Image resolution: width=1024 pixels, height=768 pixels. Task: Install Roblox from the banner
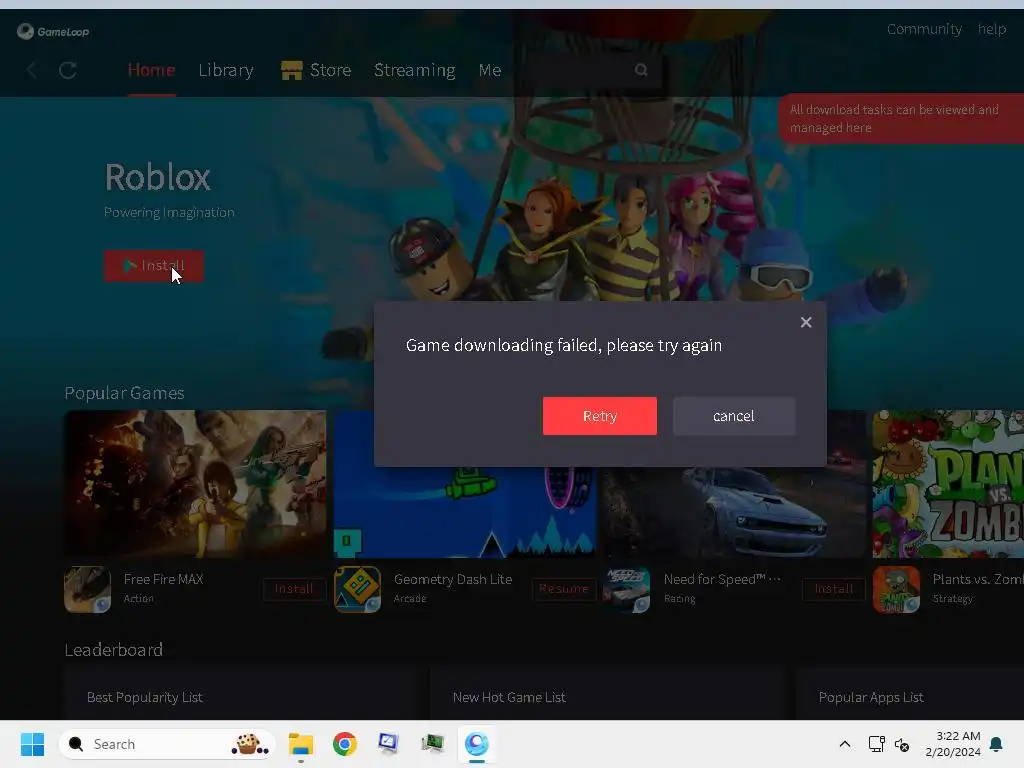[154, 266]
